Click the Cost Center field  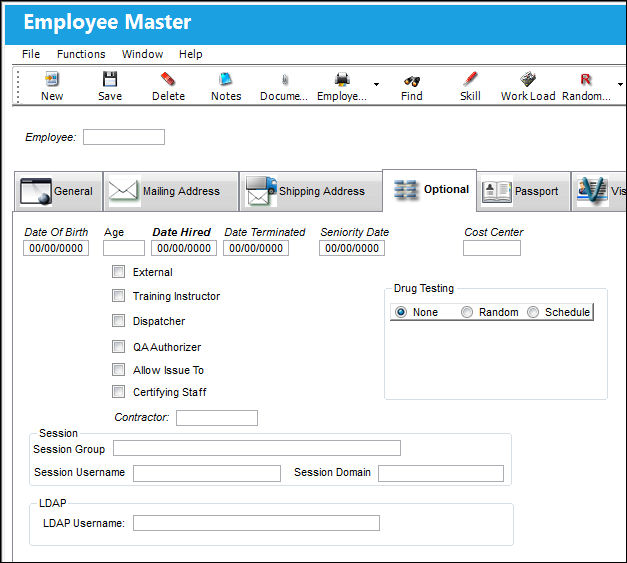[492, 248]
